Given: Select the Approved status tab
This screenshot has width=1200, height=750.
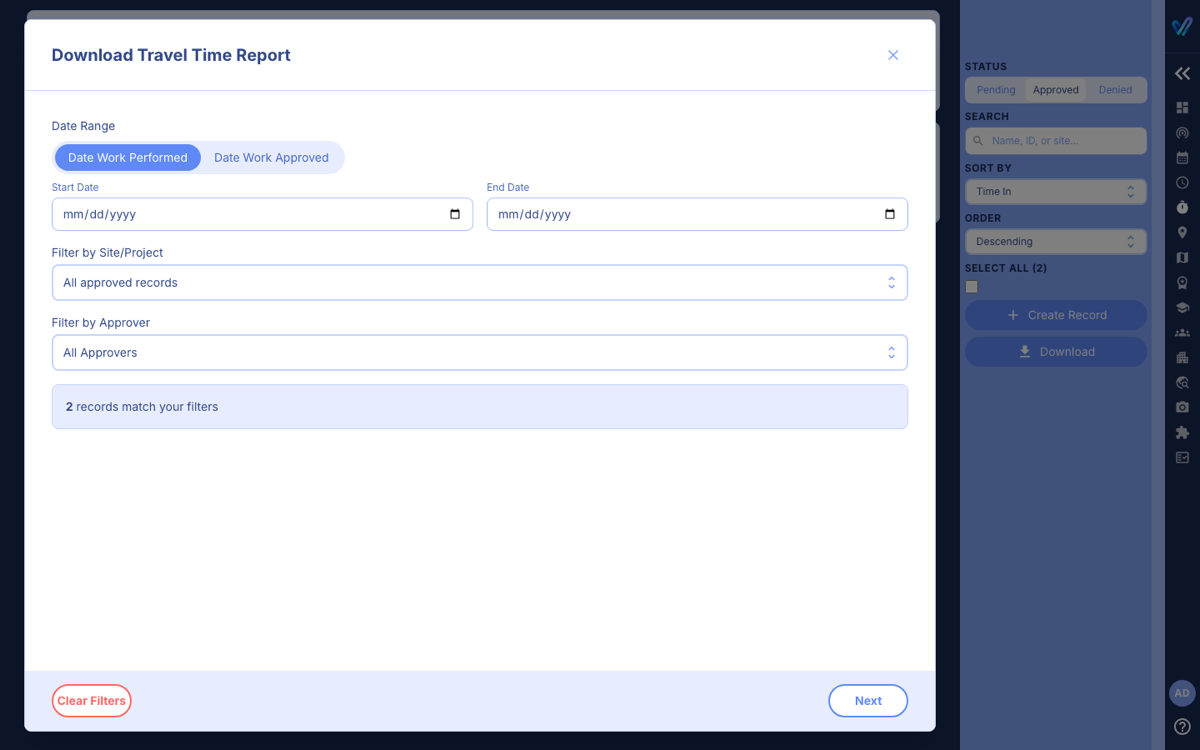Looking at the screenshot, I should pyautogui.click(x=1056, y=90).
